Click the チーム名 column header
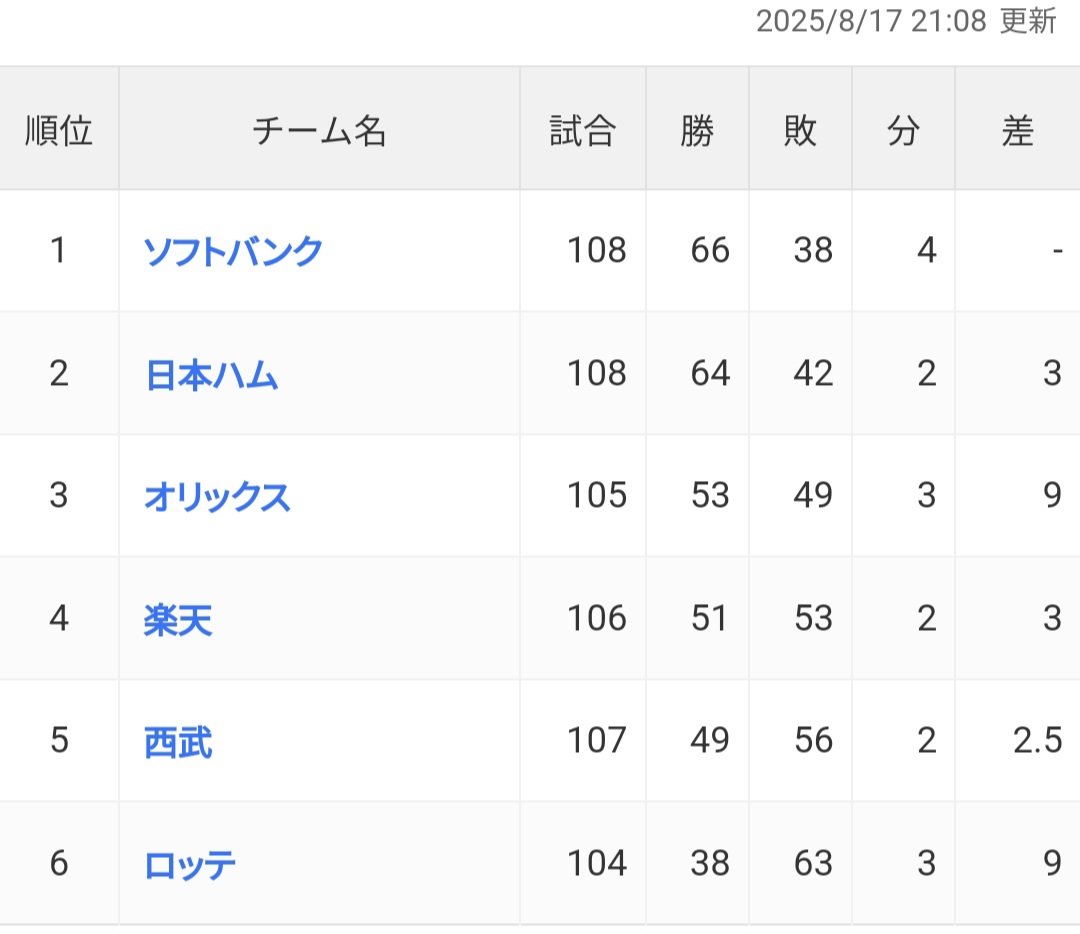1080x934 pixels. pos(319,130)
